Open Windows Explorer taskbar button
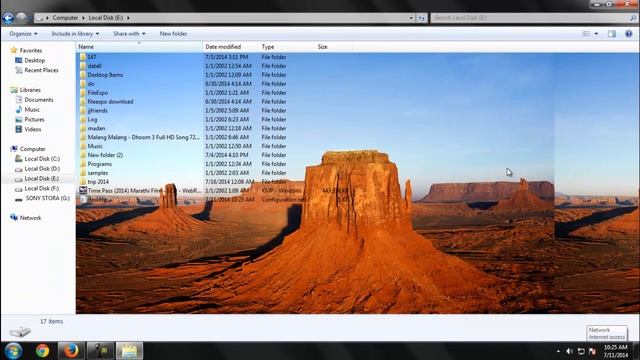This screenshot has height=360, width=640. tap(129, 351)
